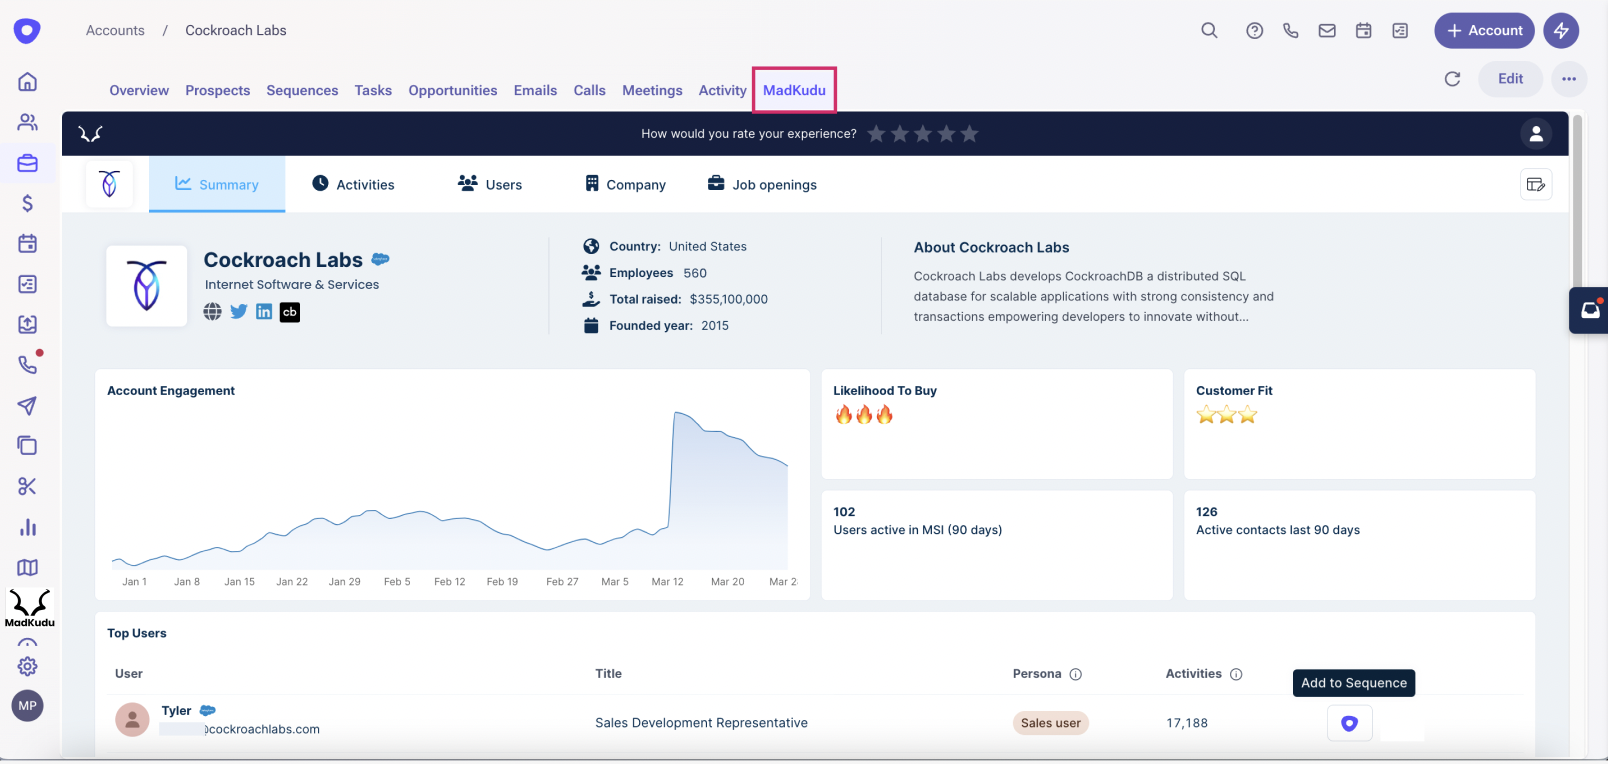
Task: Open the map-style sidebar icon
Action: pos(28,567)
